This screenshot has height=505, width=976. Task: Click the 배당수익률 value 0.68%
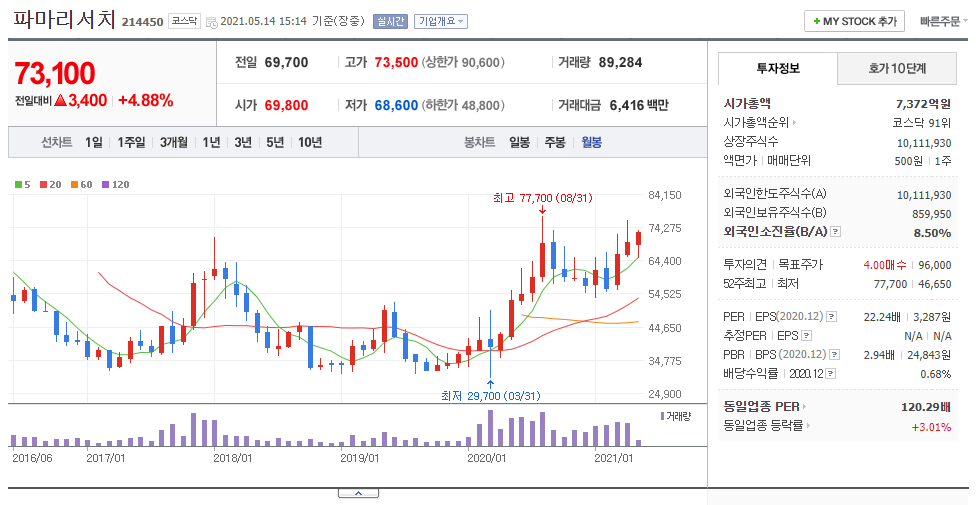coord(936,374)
